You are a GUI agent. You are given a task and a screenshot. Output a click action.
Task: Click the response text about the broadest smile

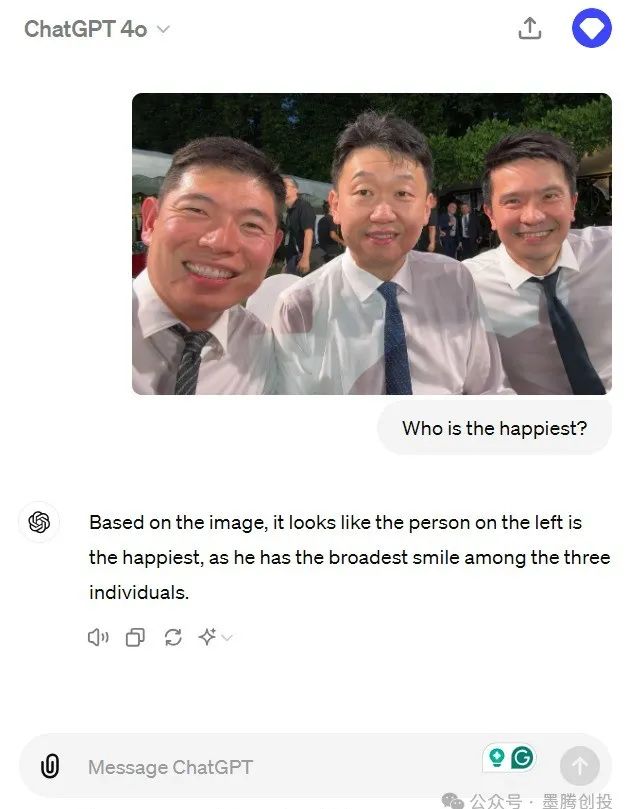349,557
